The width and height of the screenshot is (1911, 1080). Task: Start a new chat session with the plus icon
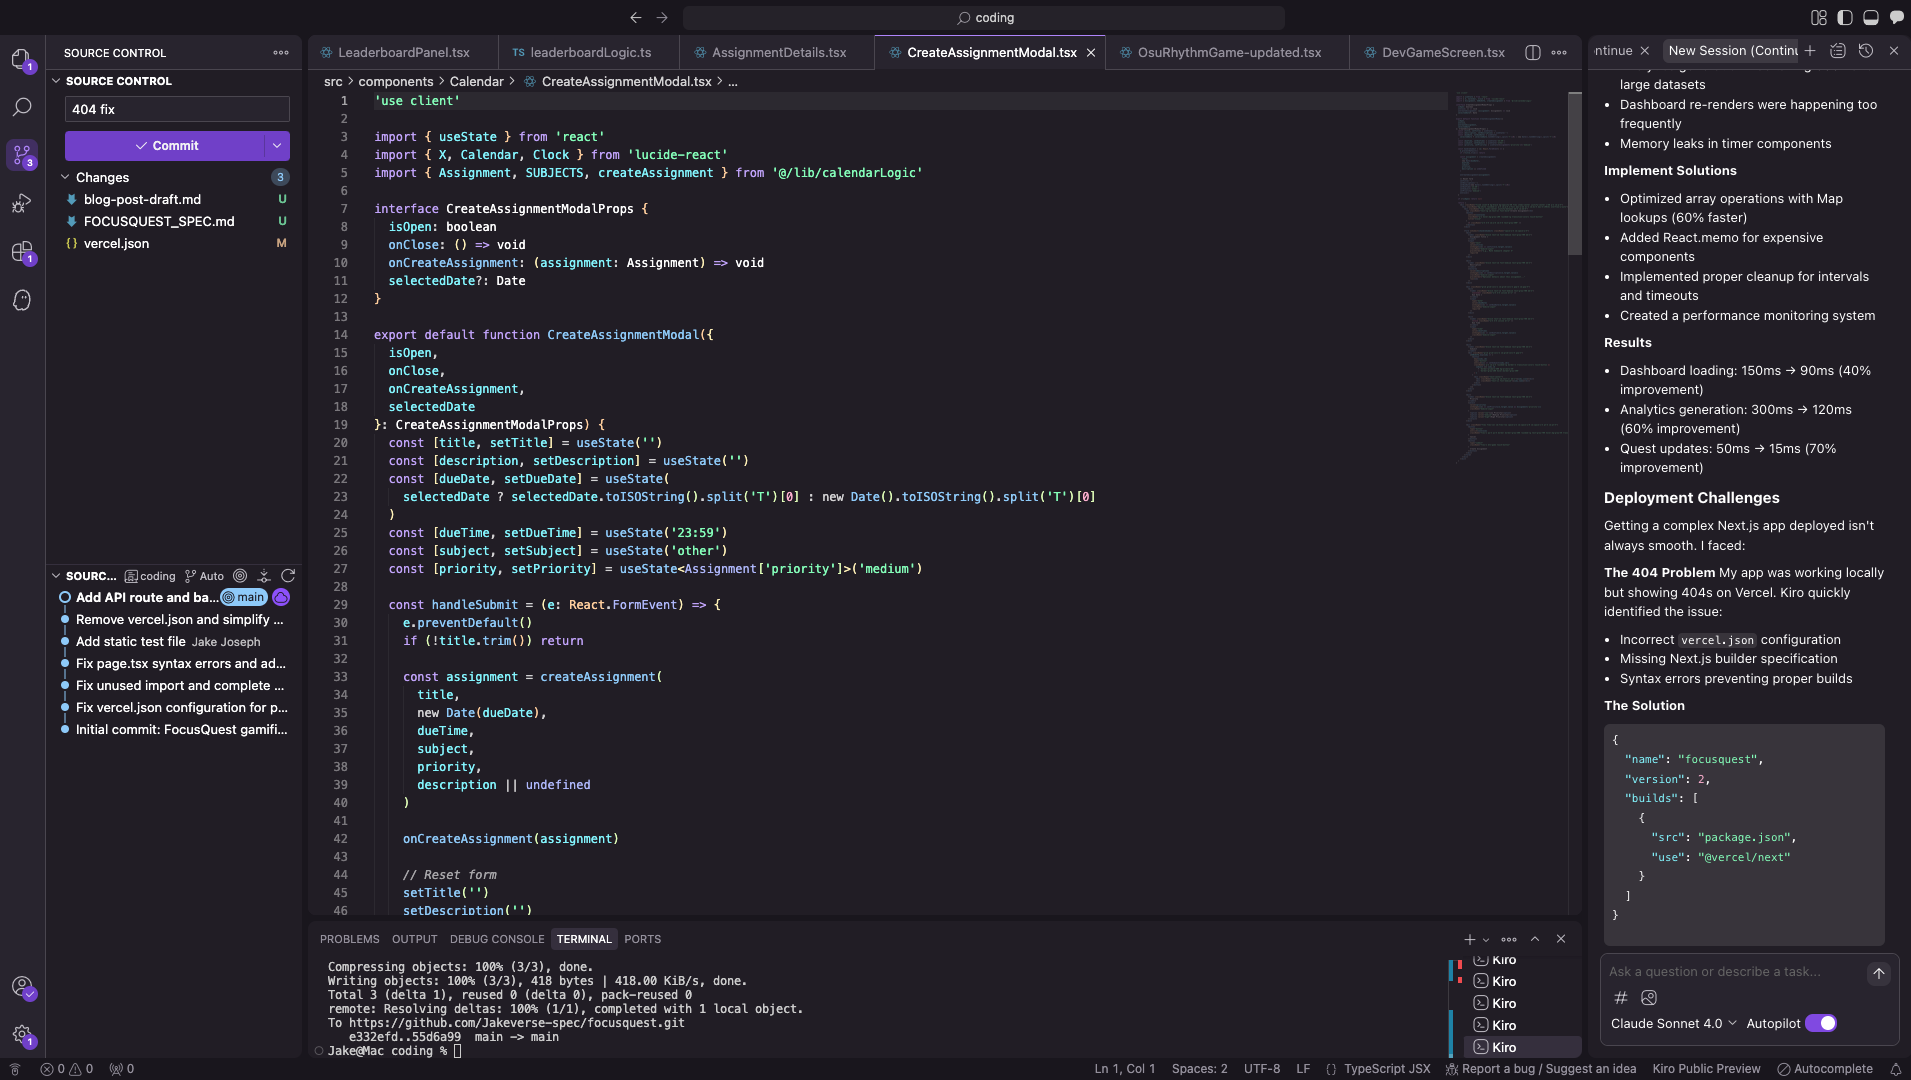[1810, 50]
